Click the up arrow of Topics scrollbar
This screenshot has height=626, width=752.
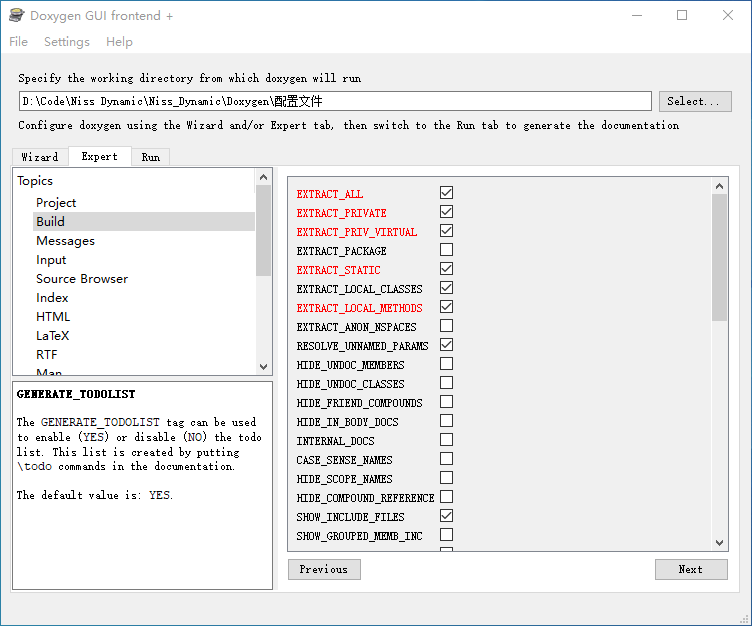(263, 177)
